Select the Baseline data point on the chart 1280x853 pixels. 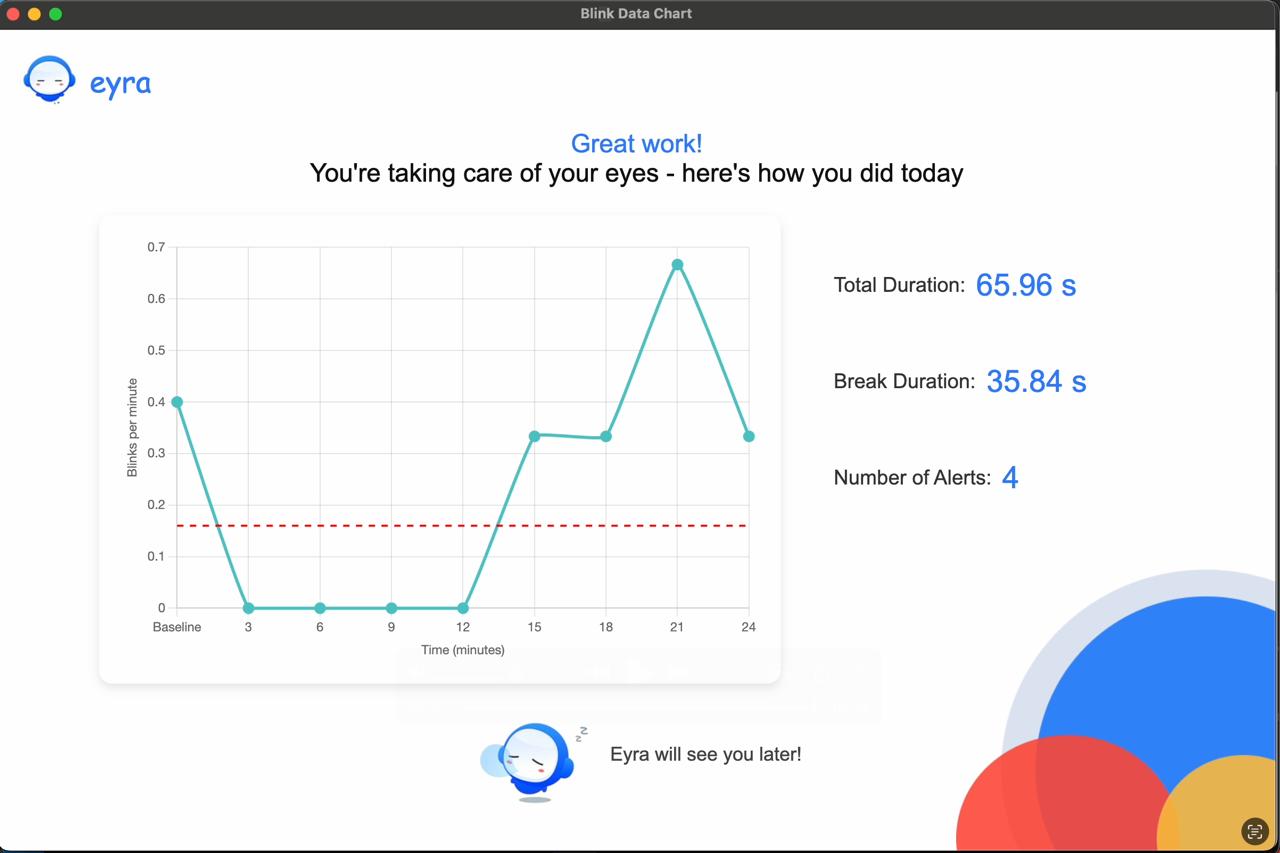(x=177, y=402)
